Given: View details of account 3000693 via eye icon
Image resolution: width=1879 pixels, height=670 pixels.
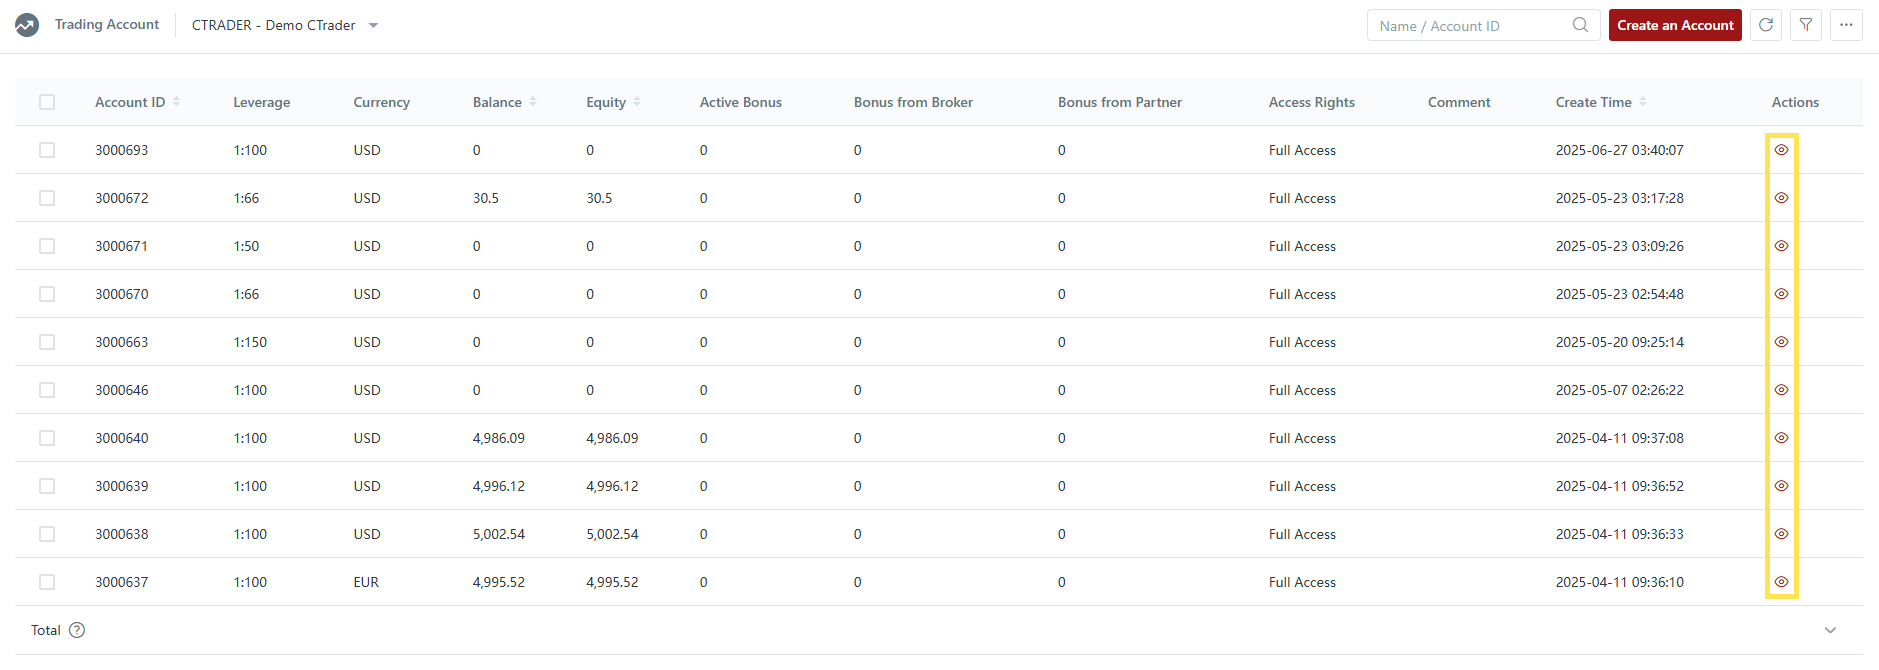Looking at the screenshot, I should [x=1781, y=150].
